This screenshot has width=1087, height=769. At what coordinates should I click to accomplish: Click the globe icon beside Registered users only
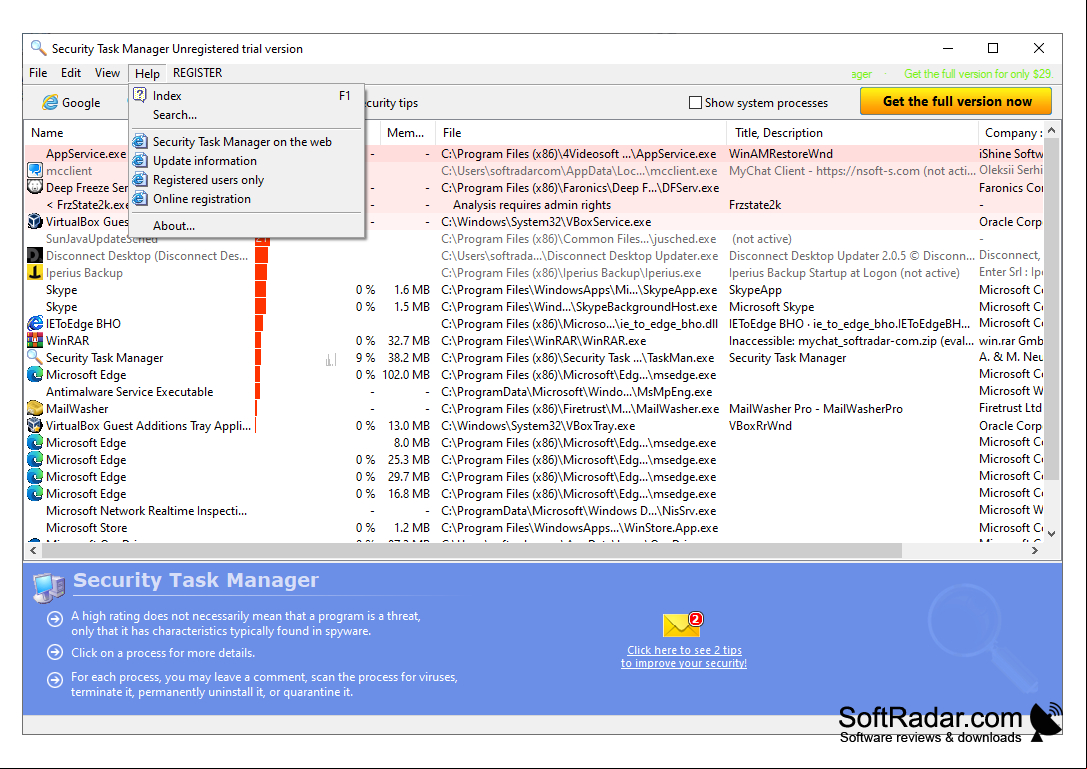pos(140,180)
